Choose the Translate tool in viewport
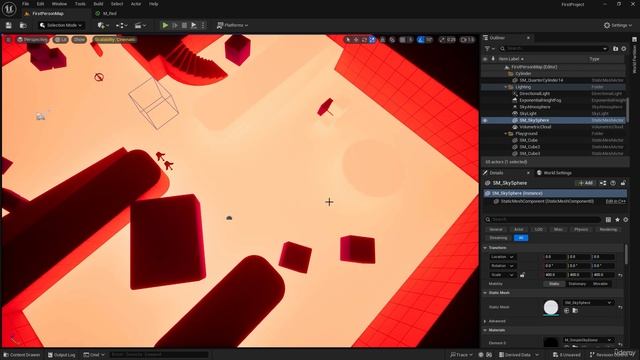 356,40
